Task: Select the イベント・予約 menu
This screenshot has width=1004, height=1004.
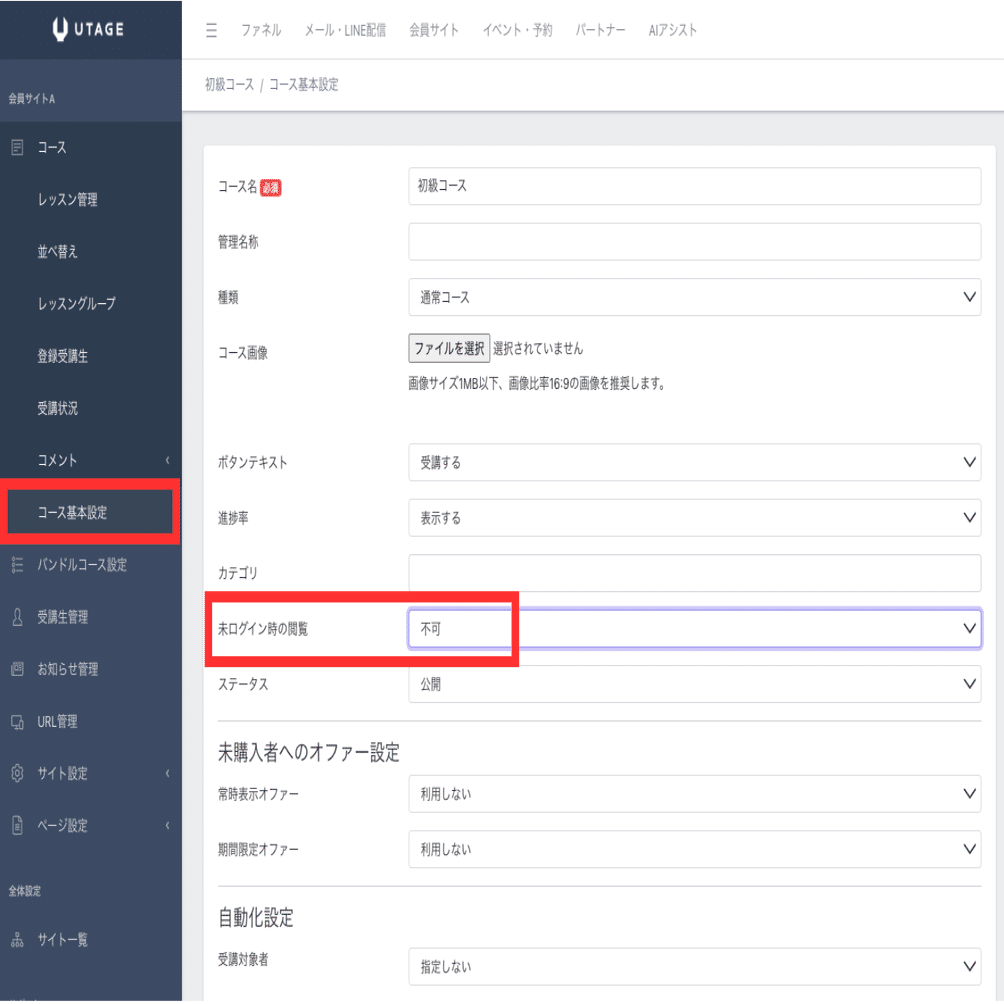Action: [520, 29]
